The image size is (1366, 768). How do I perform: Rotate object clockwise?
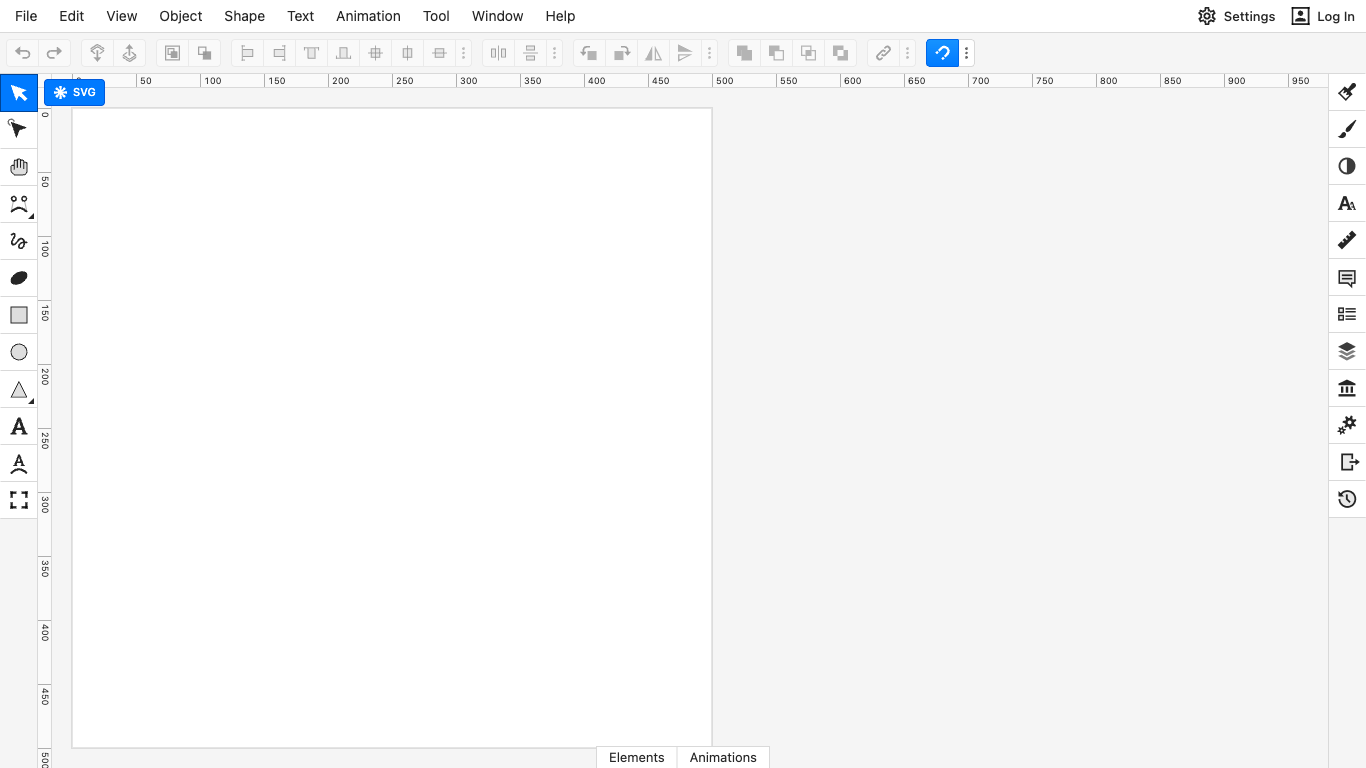[x=621, y=53]
